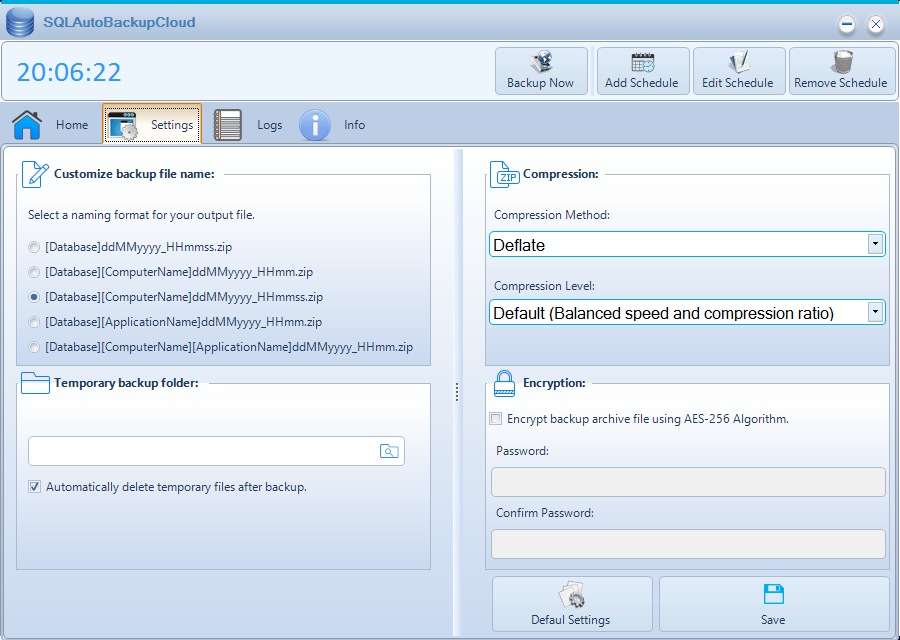Click the Backup Now button
Image resolution: width=900 pixels, height=640 pixels.
coord(541,71)
